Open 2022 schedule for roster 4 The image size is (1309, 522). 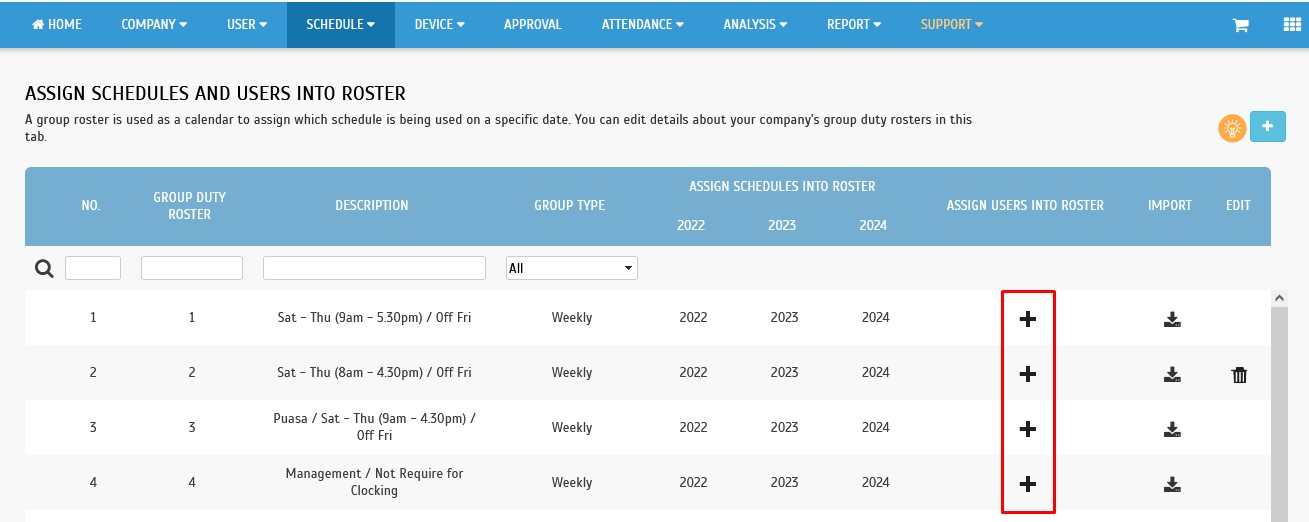(x=692, y=483)
